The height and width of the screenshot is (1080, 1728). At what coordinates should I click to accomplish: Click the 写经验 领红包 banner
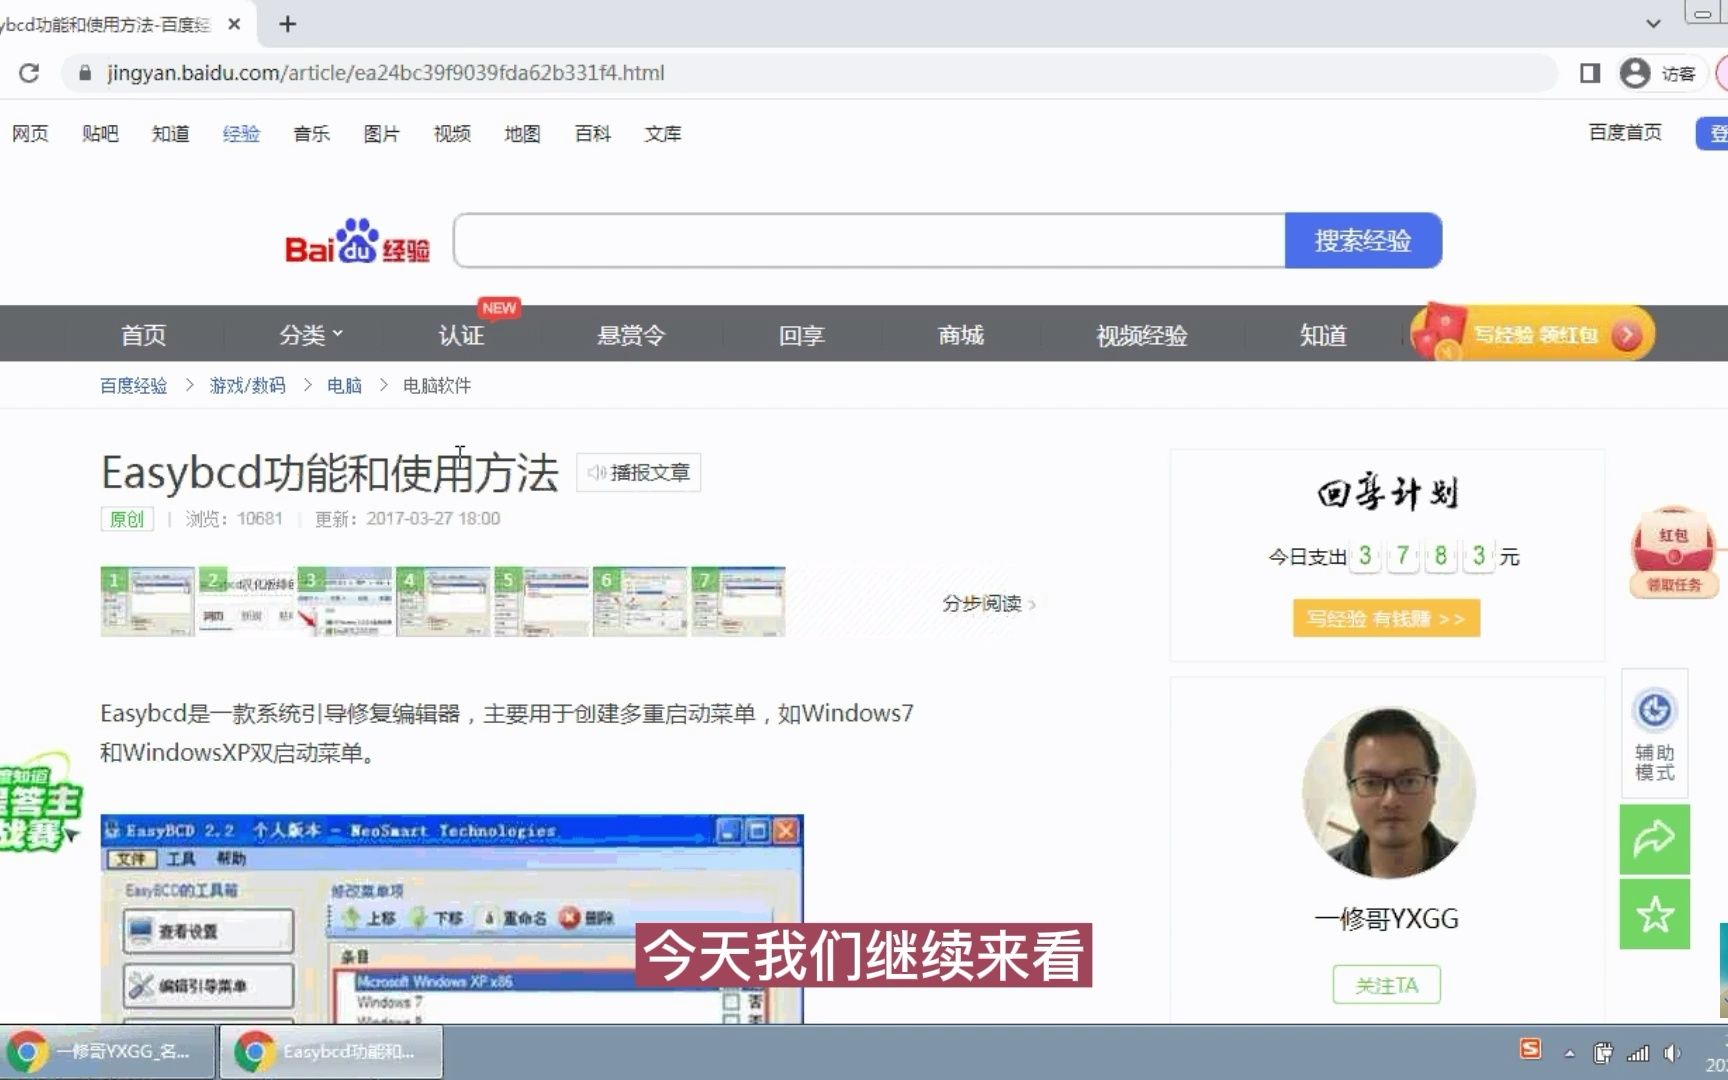click(1533, 334)
